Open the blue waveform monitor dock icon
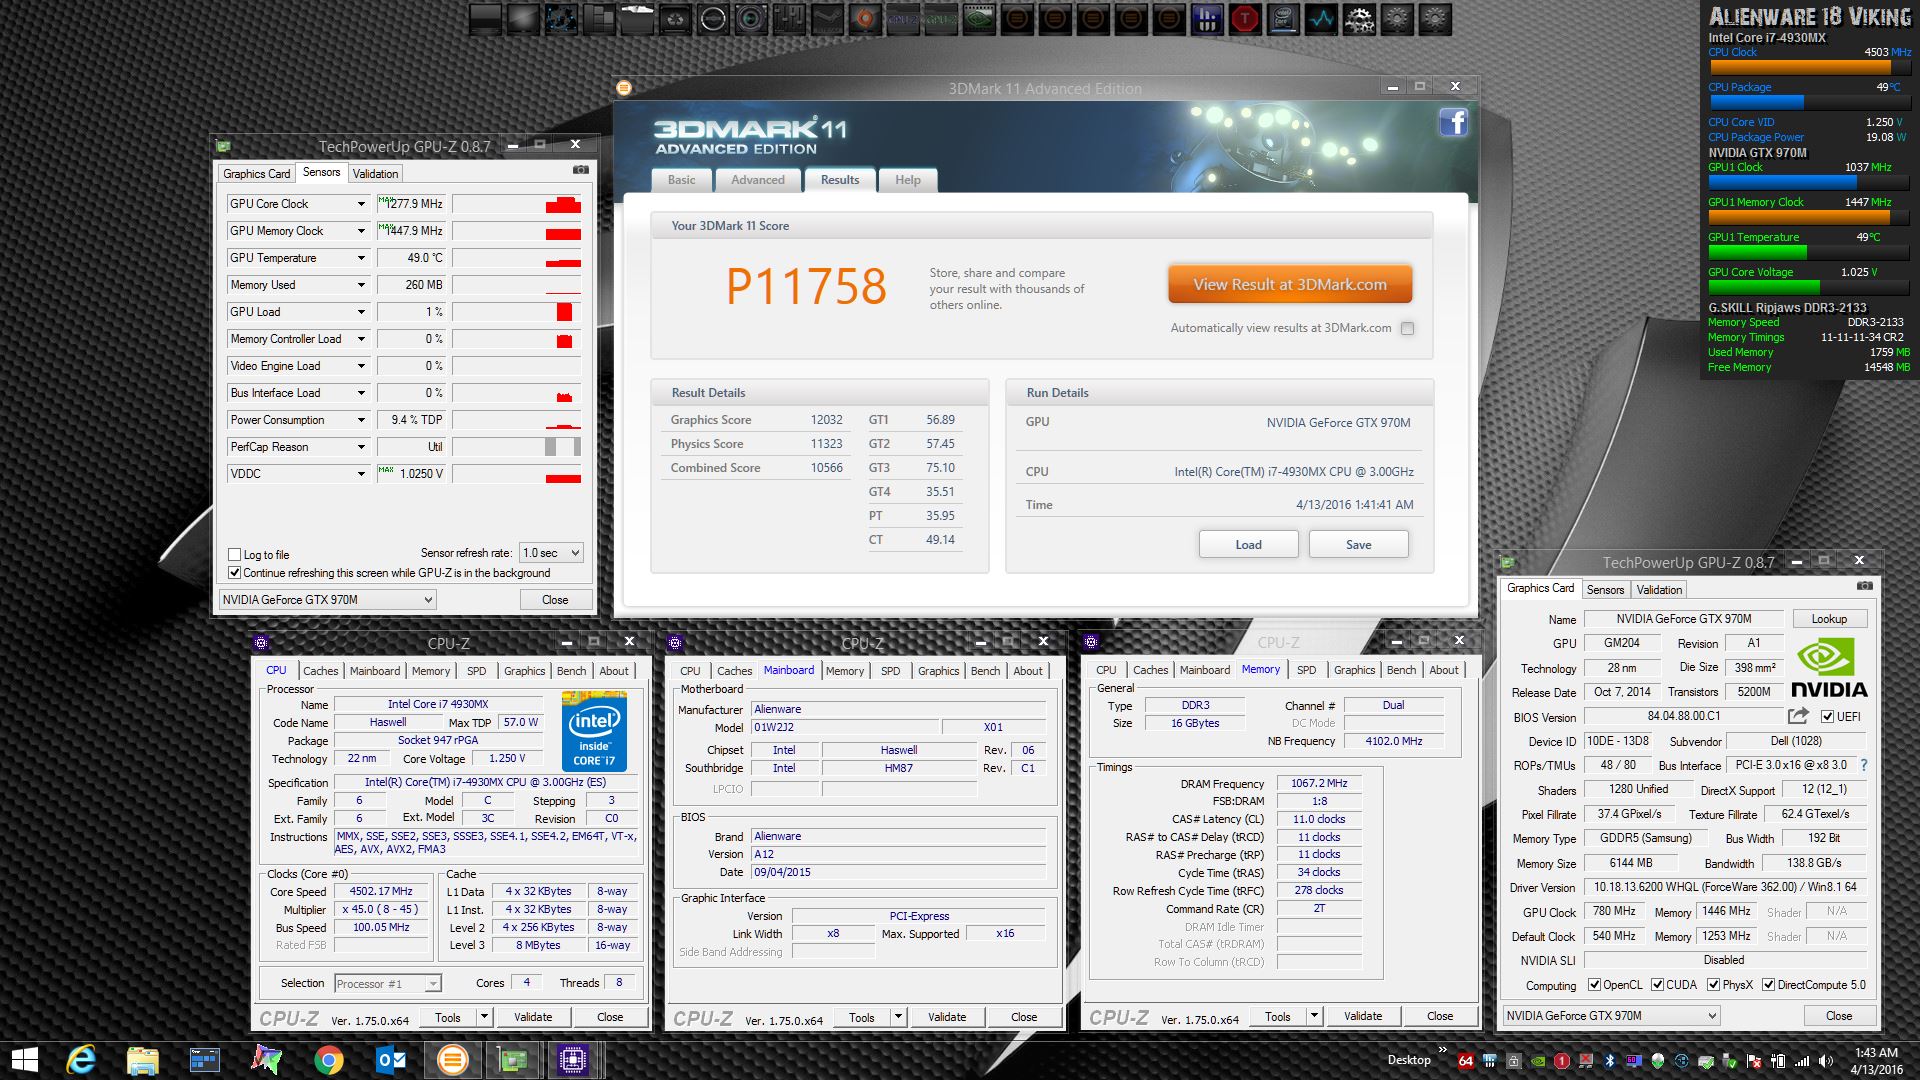This screenshot has height=1080, width=1920. [1320, 18]
